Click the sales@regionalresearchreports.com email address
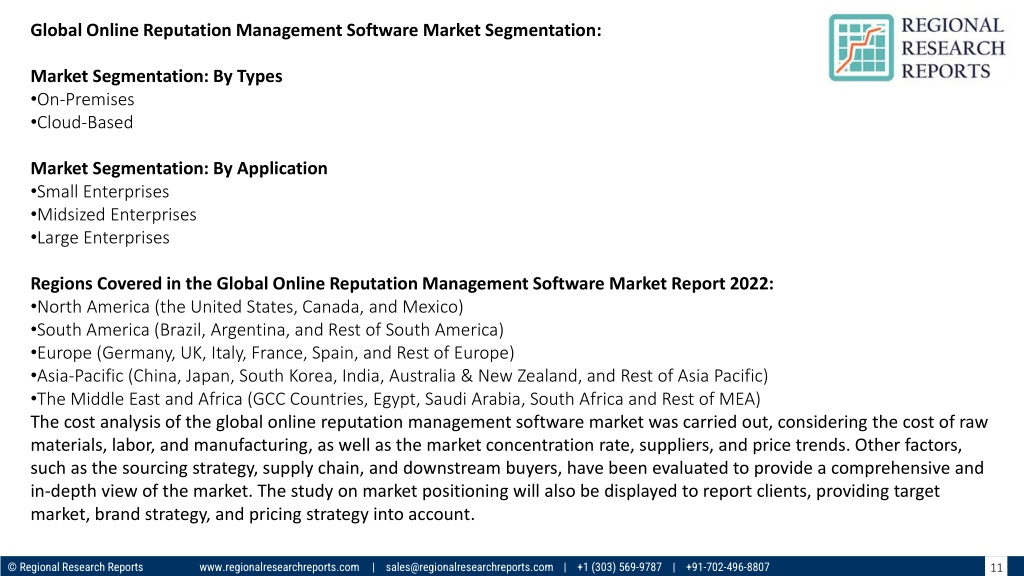 [x=469, y=567]
